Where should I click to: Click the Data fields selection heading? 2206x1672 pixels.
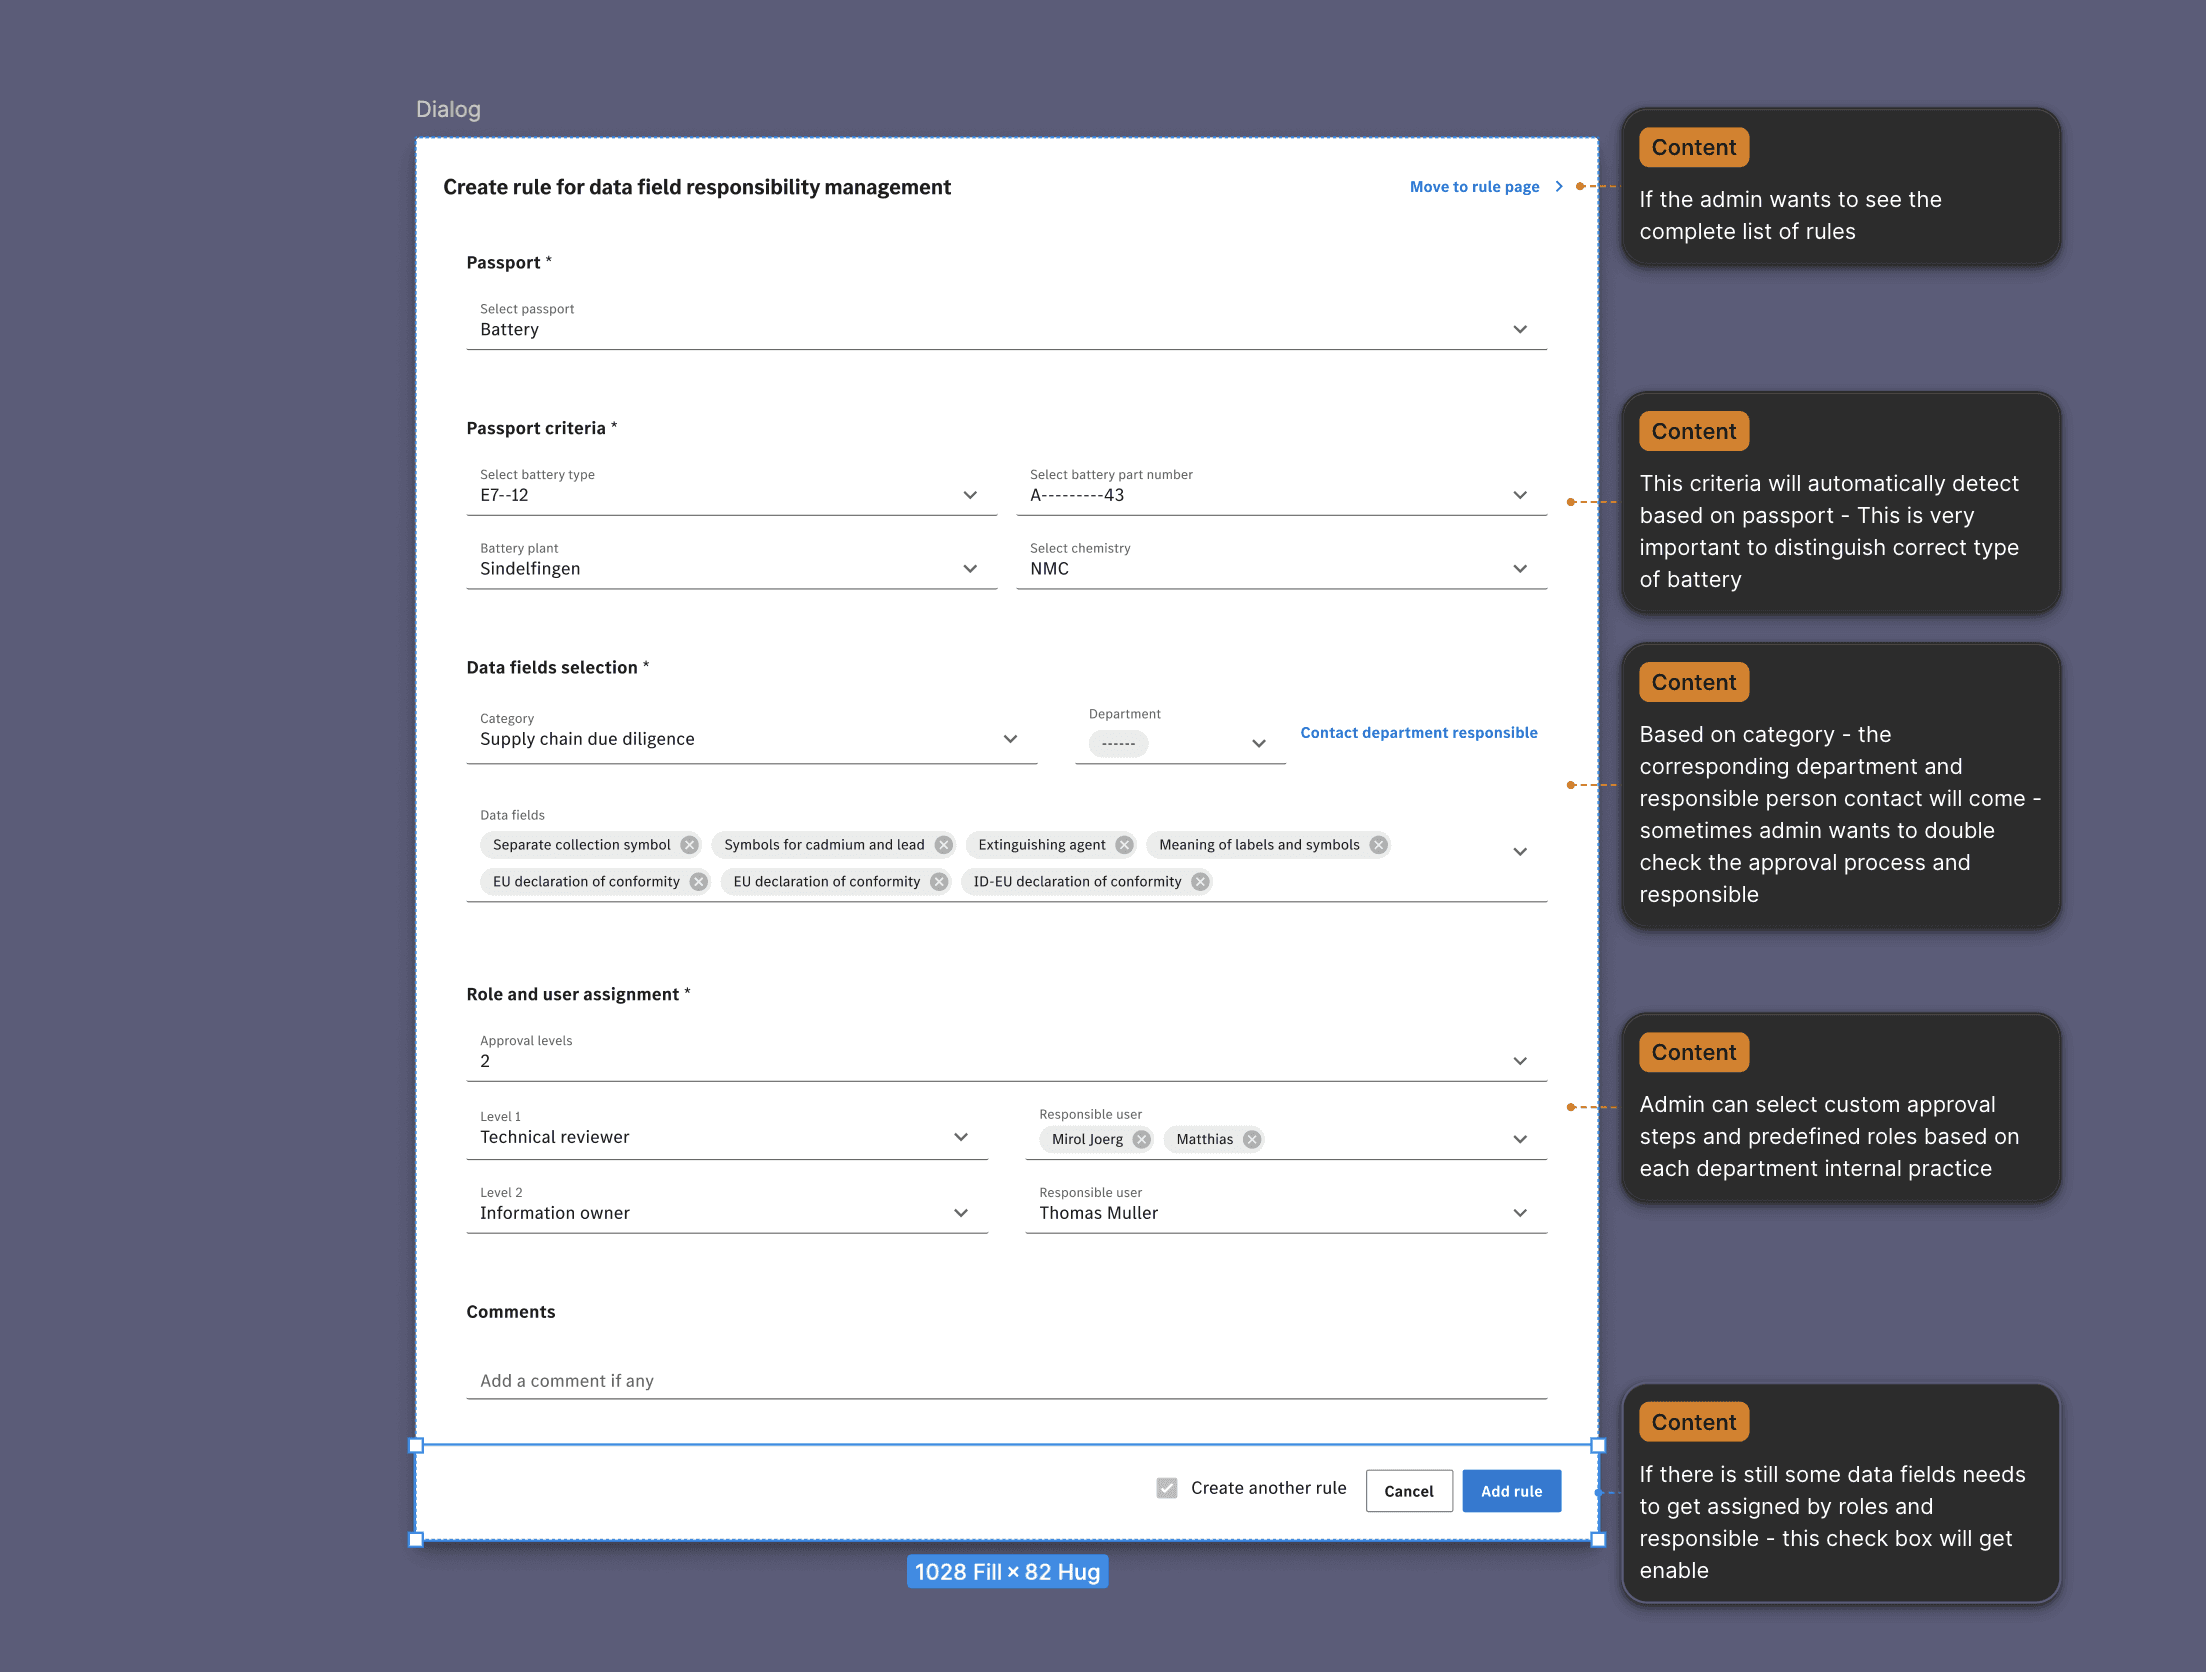[x=552, y=667]
